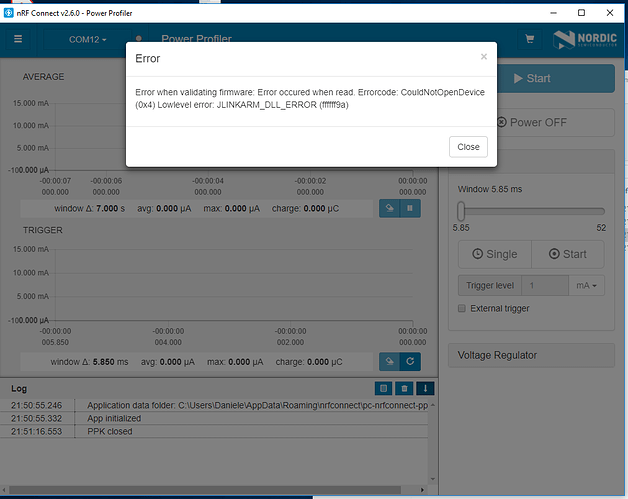Click the Single trigger button
The image size is (628, 499).
[x=495, y=254]
